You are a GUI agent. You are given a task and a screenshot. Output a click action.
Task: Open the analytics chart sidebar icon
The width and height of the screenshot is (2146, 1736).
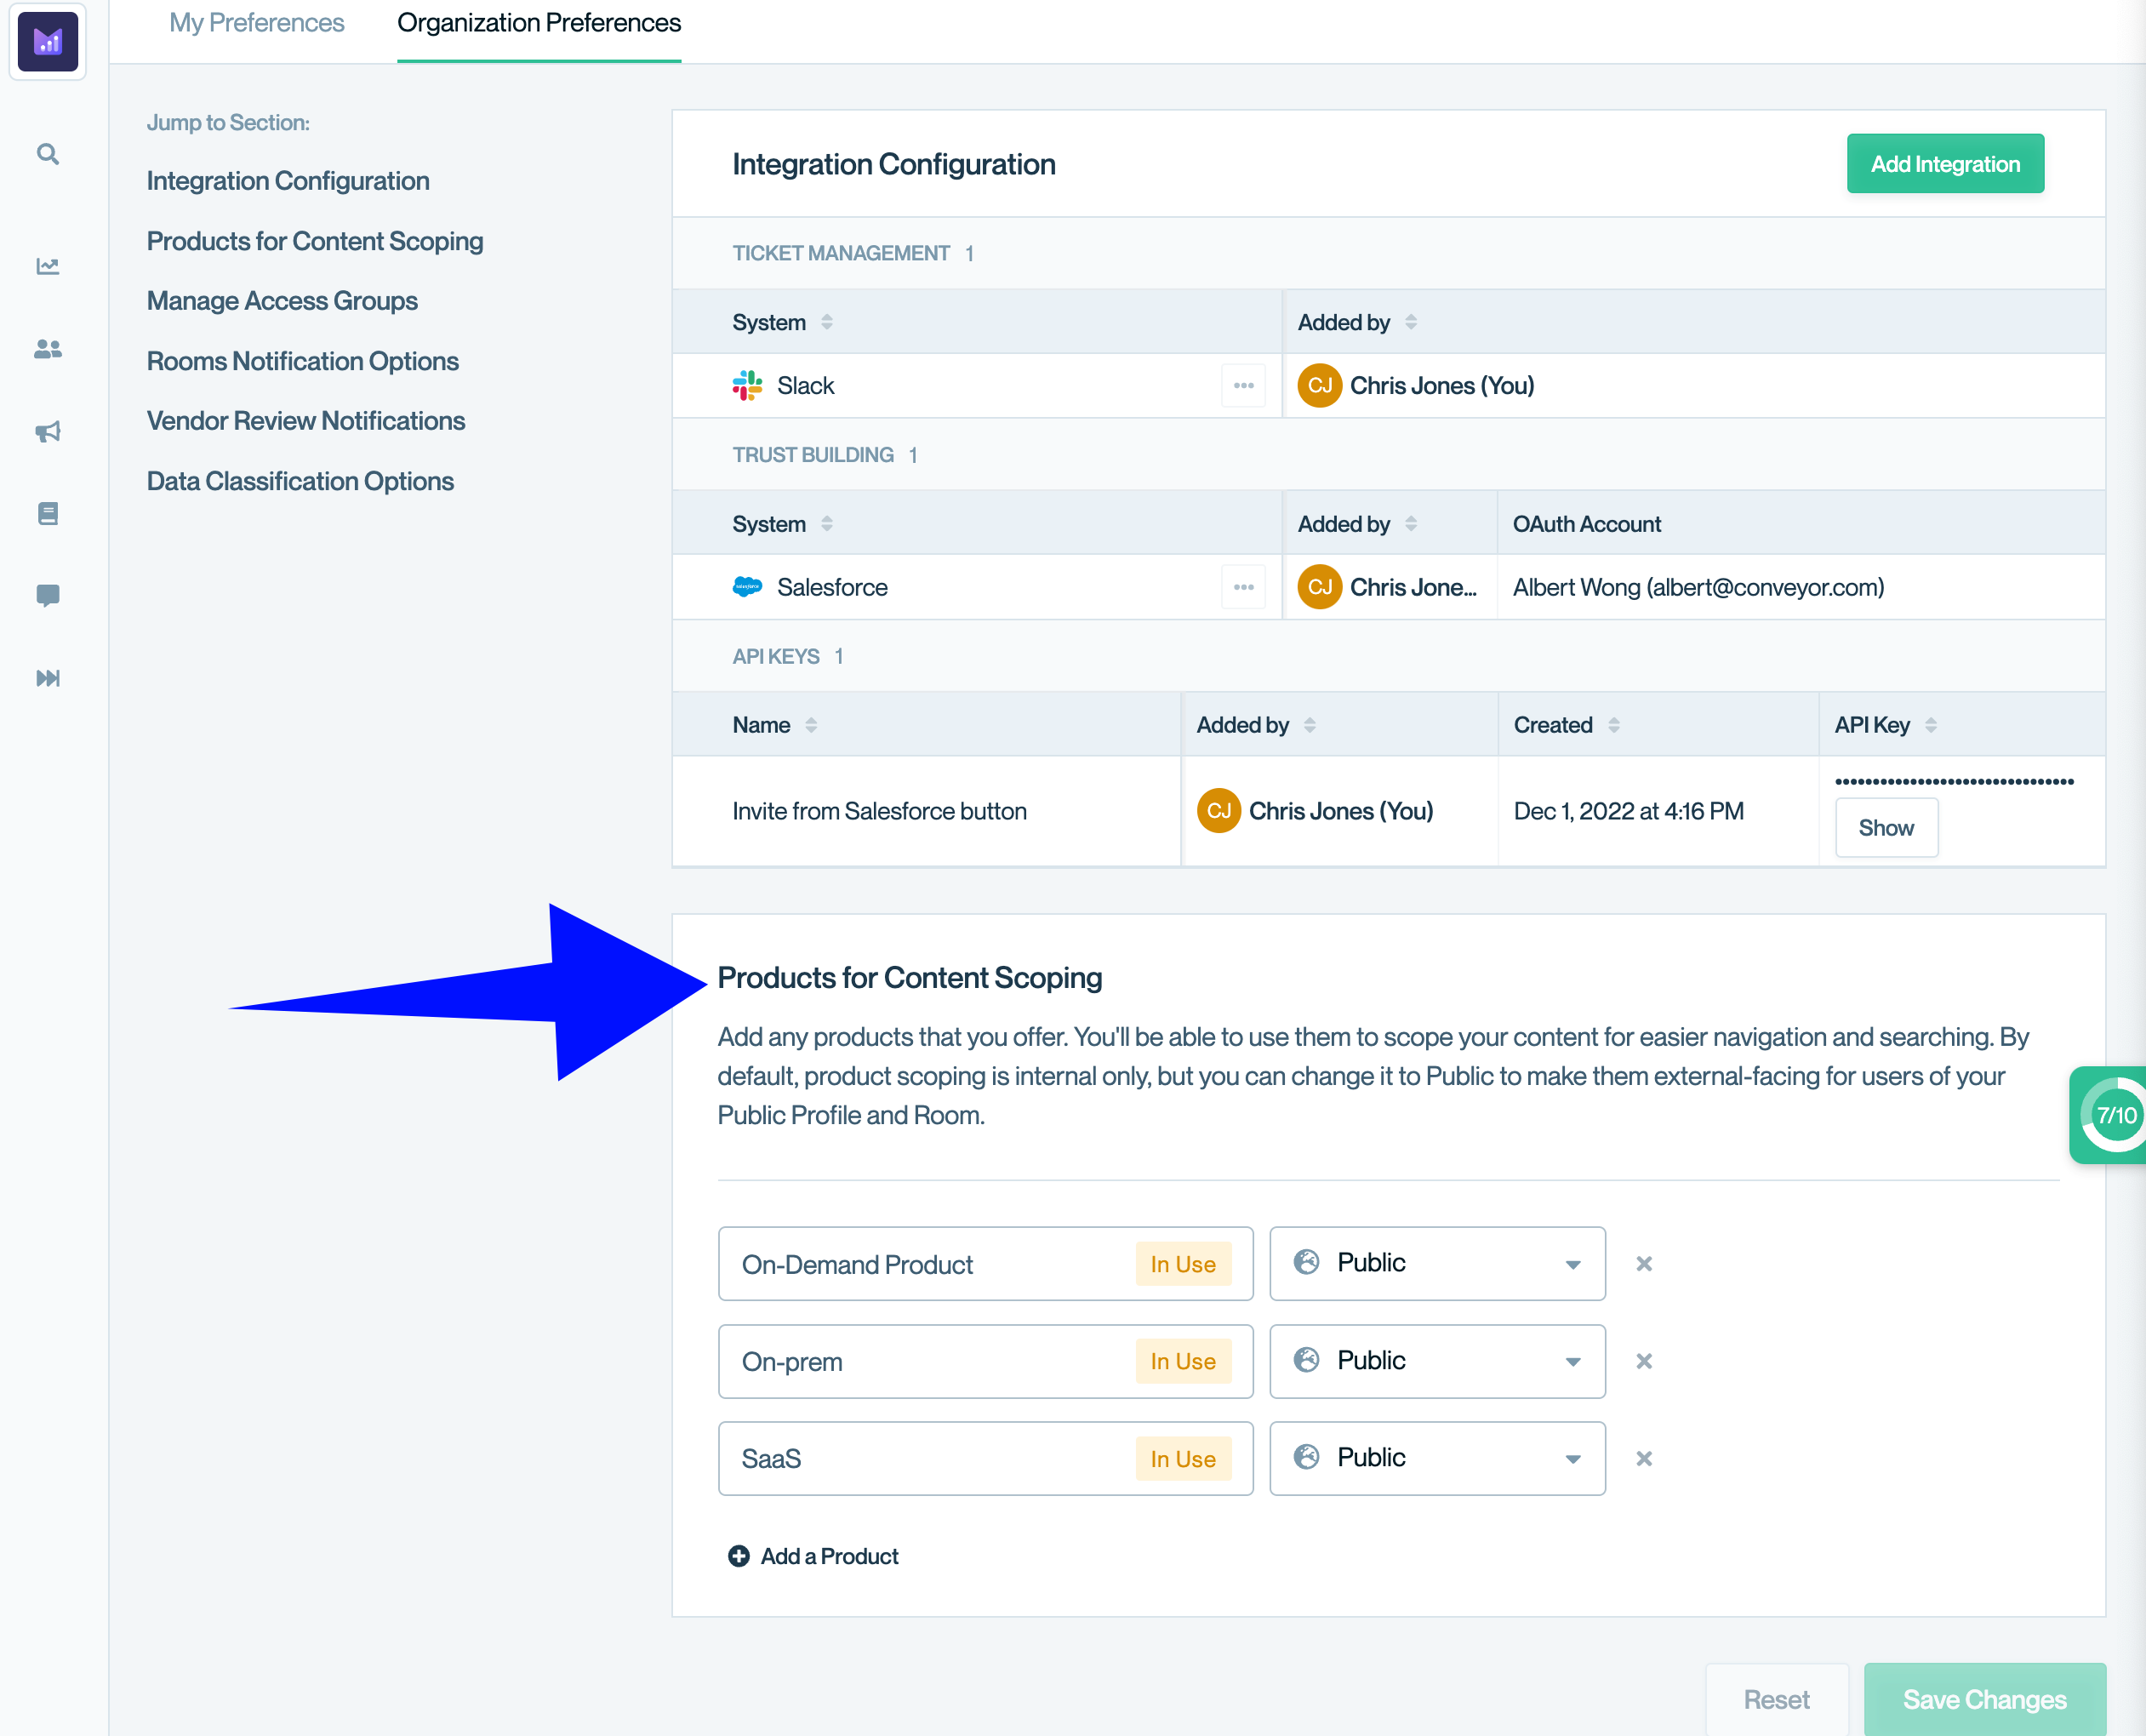[47, 267]
